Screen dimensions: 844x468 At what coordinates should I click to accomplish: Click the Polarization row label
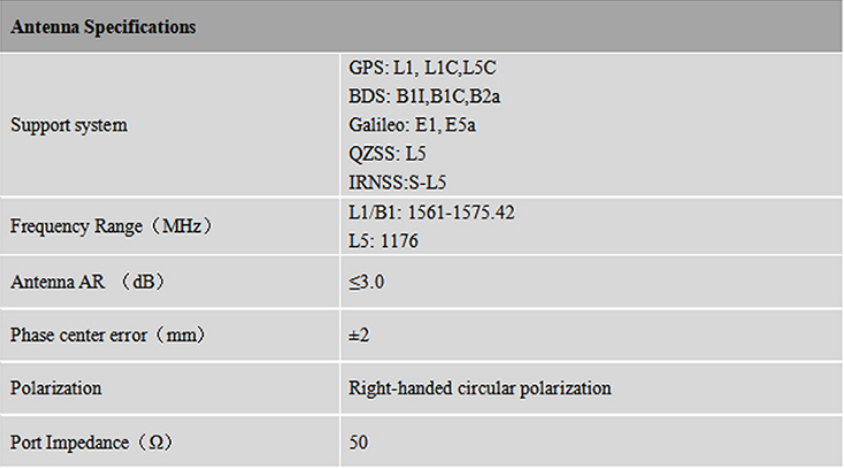click(x=56, y=387)
